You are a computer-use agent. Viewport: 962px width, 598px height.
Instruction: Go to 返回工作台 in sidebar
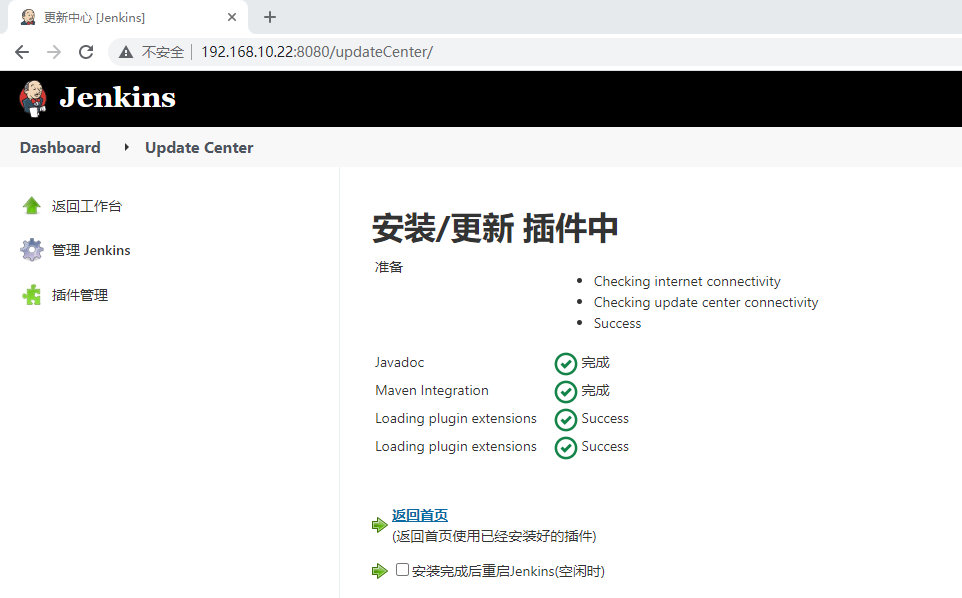[x=87, y=206]
